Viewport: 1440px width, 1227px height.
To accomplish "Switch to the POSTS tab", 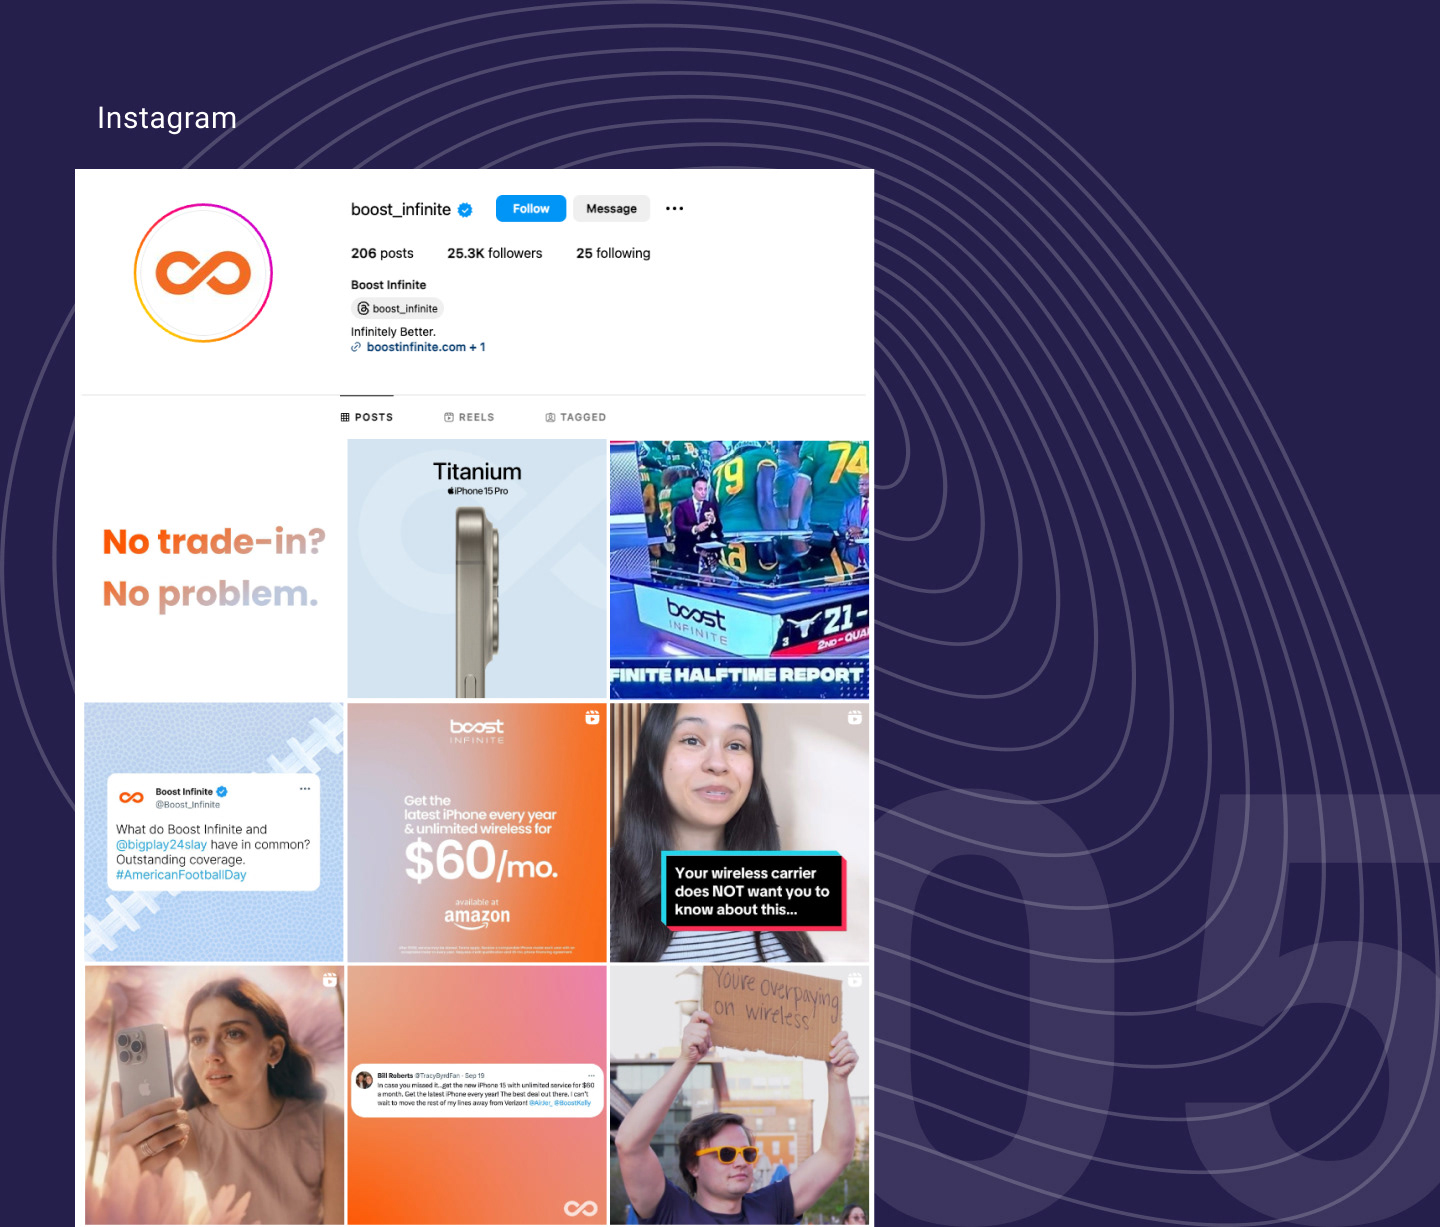I will pos(367,417).
